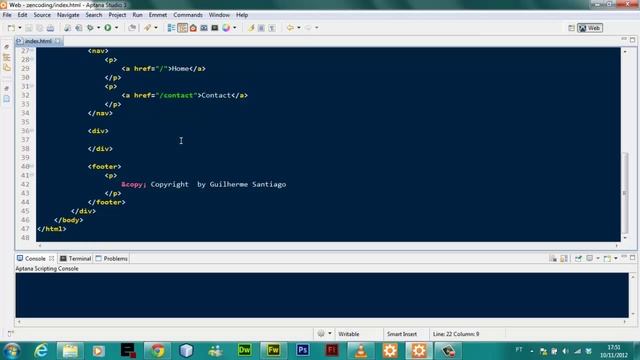Image resolution: width=640 pixels, height=360 pixels.
Task: Click the red house toolbar icon
Action: pyautogui.click(x=193, y=28)
